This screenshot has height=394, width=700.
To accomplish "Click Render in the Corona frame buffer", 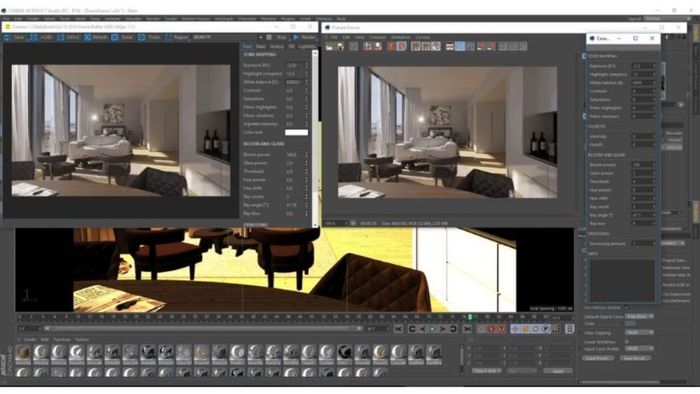I will pyautogui.click(x=304, y=37).
